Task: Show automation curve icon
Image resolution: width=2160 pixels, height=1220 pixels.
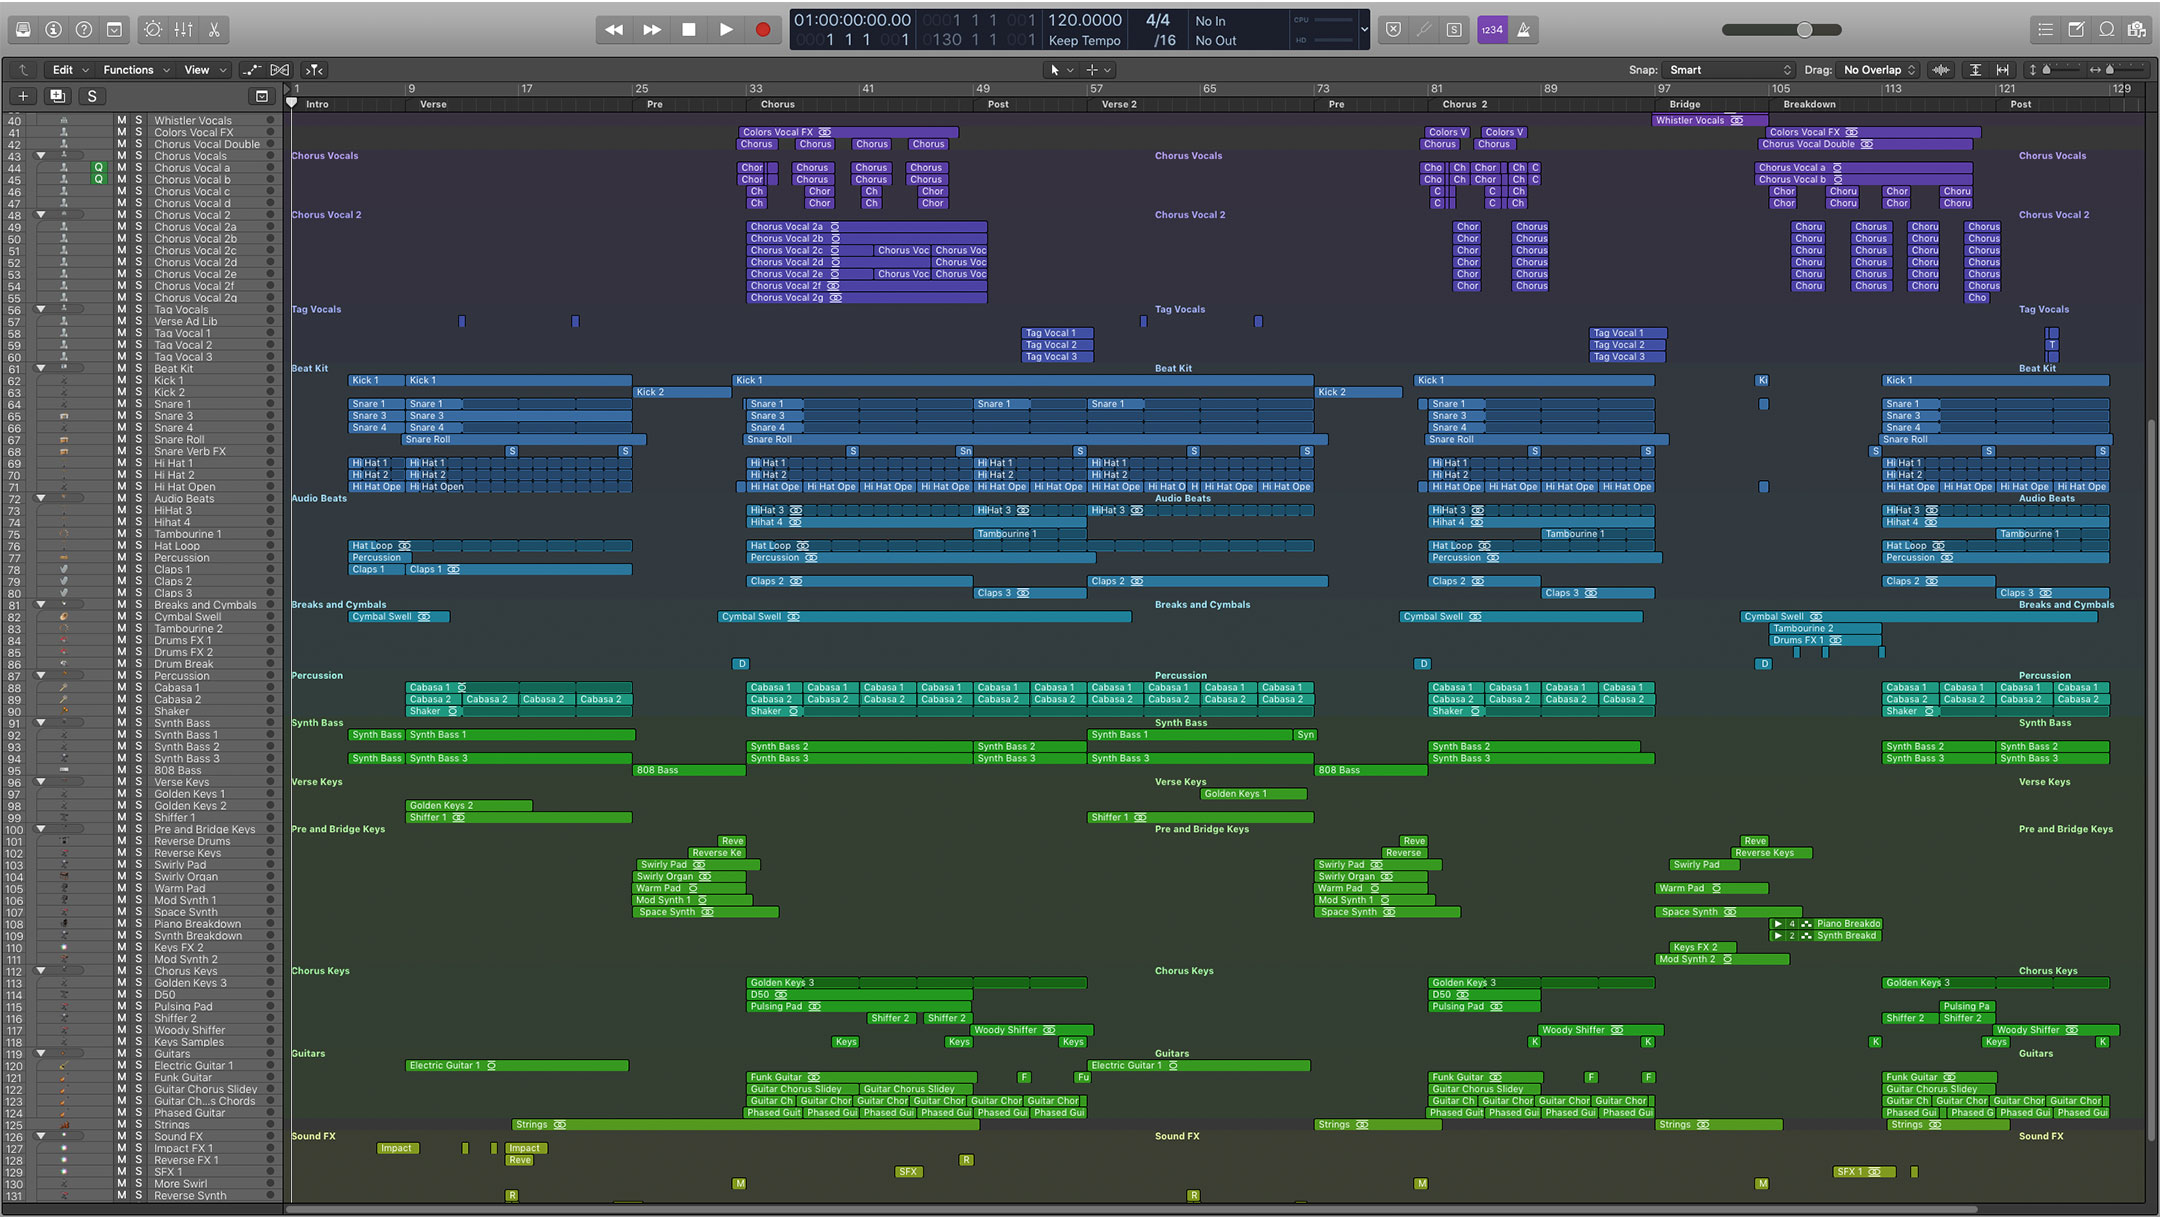Action: point(251,70)
